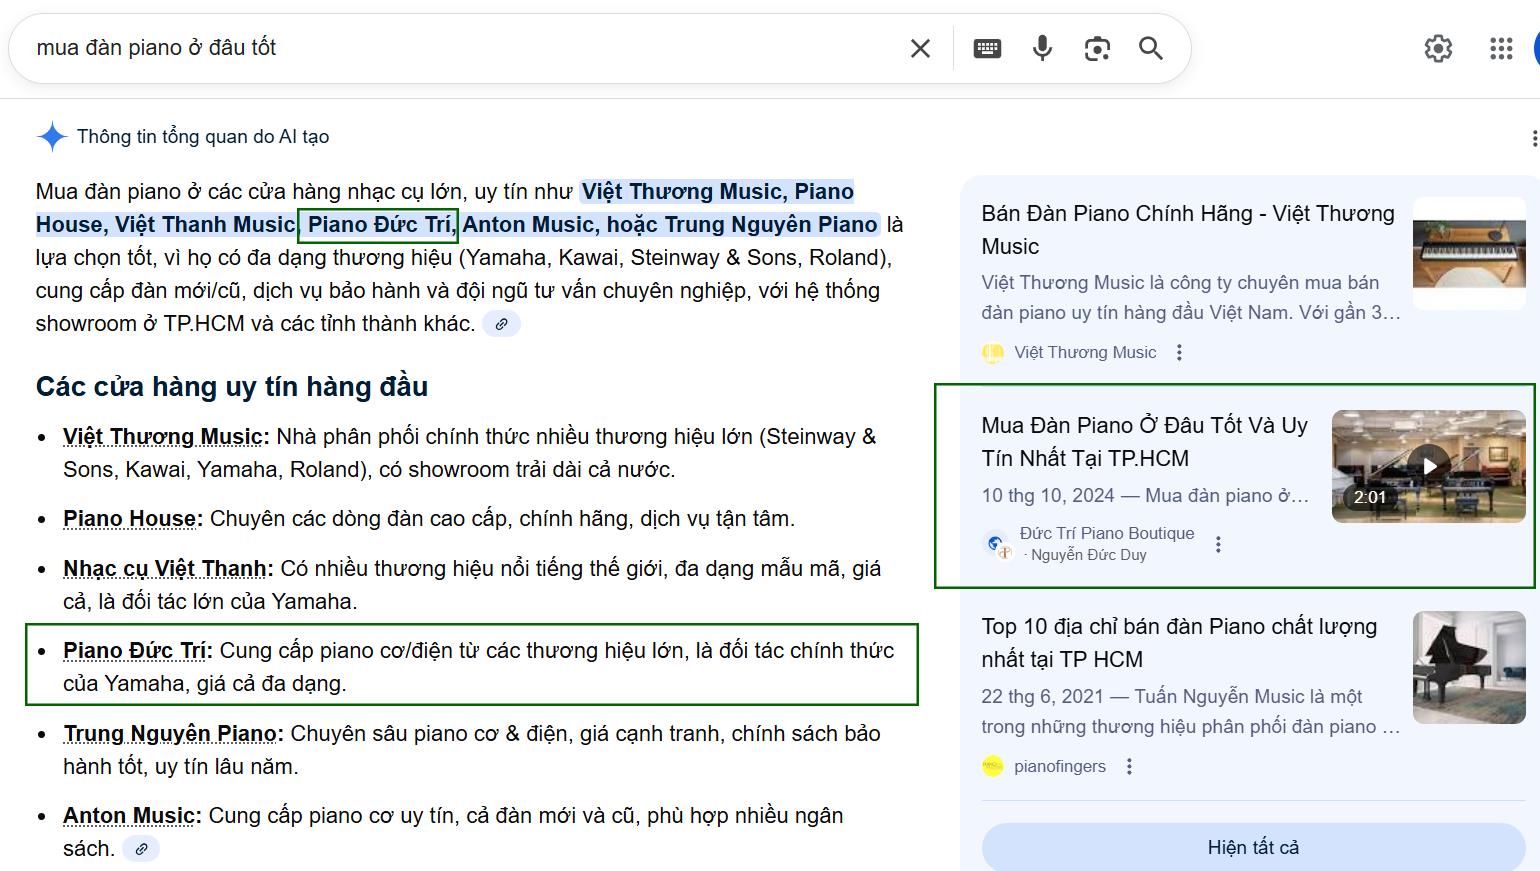Click the source link chip after Anton Music
1540x871 pixels.
coord(141,849)
